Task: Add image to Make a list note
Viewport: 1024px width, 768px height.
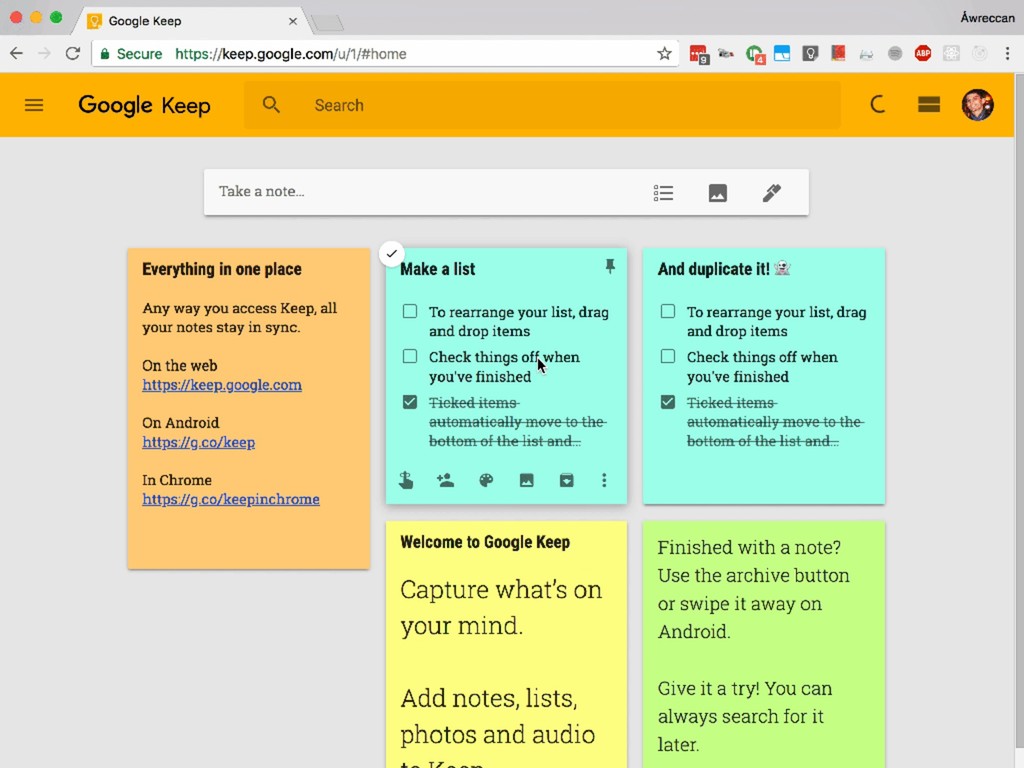Action: (x=526, y=481)
